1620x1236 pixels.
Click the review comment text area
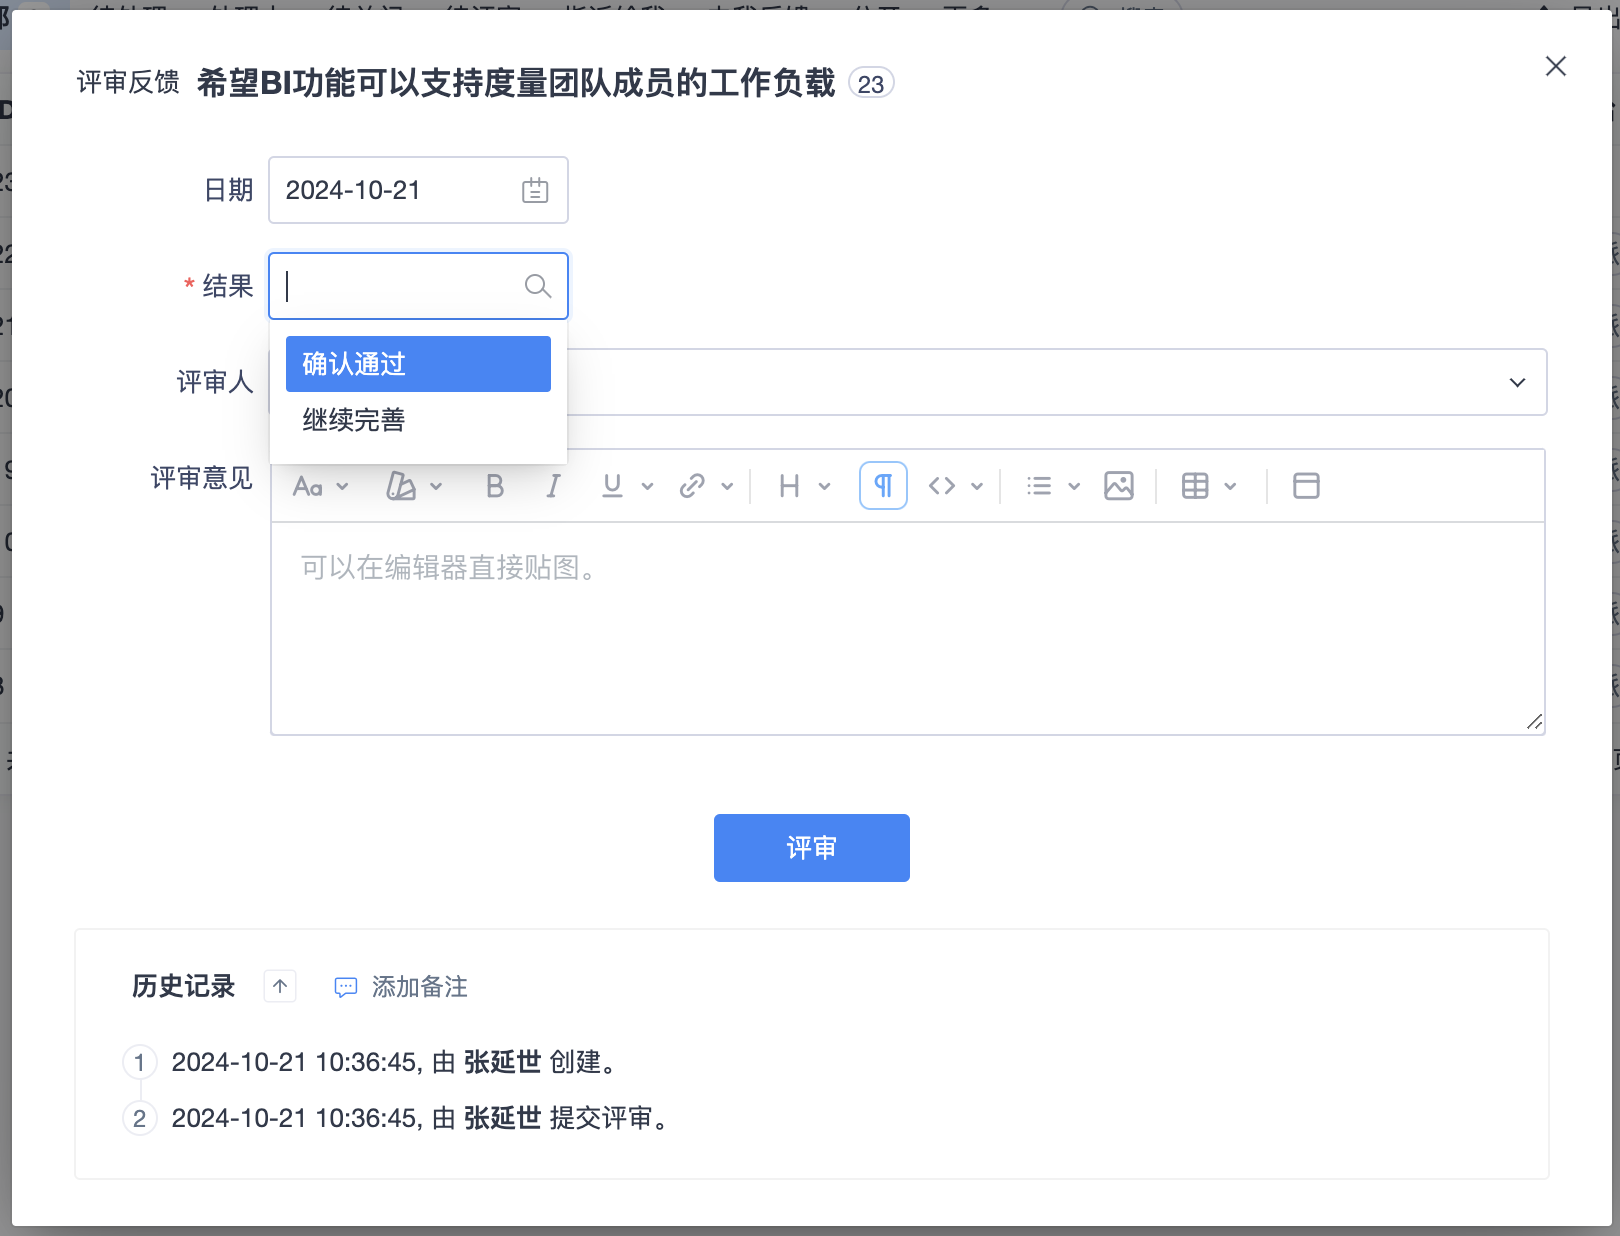(907, 628)
